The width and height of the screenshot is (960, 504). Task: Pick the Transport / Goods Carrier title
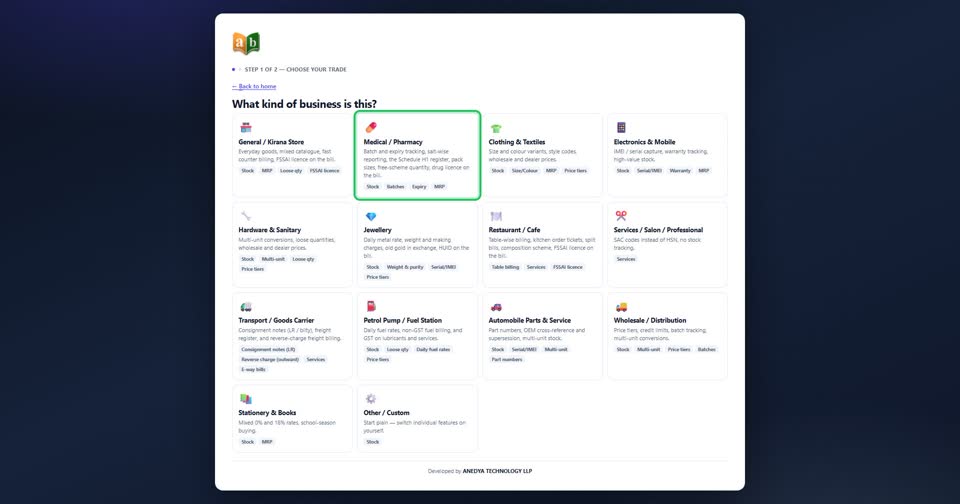276,320
